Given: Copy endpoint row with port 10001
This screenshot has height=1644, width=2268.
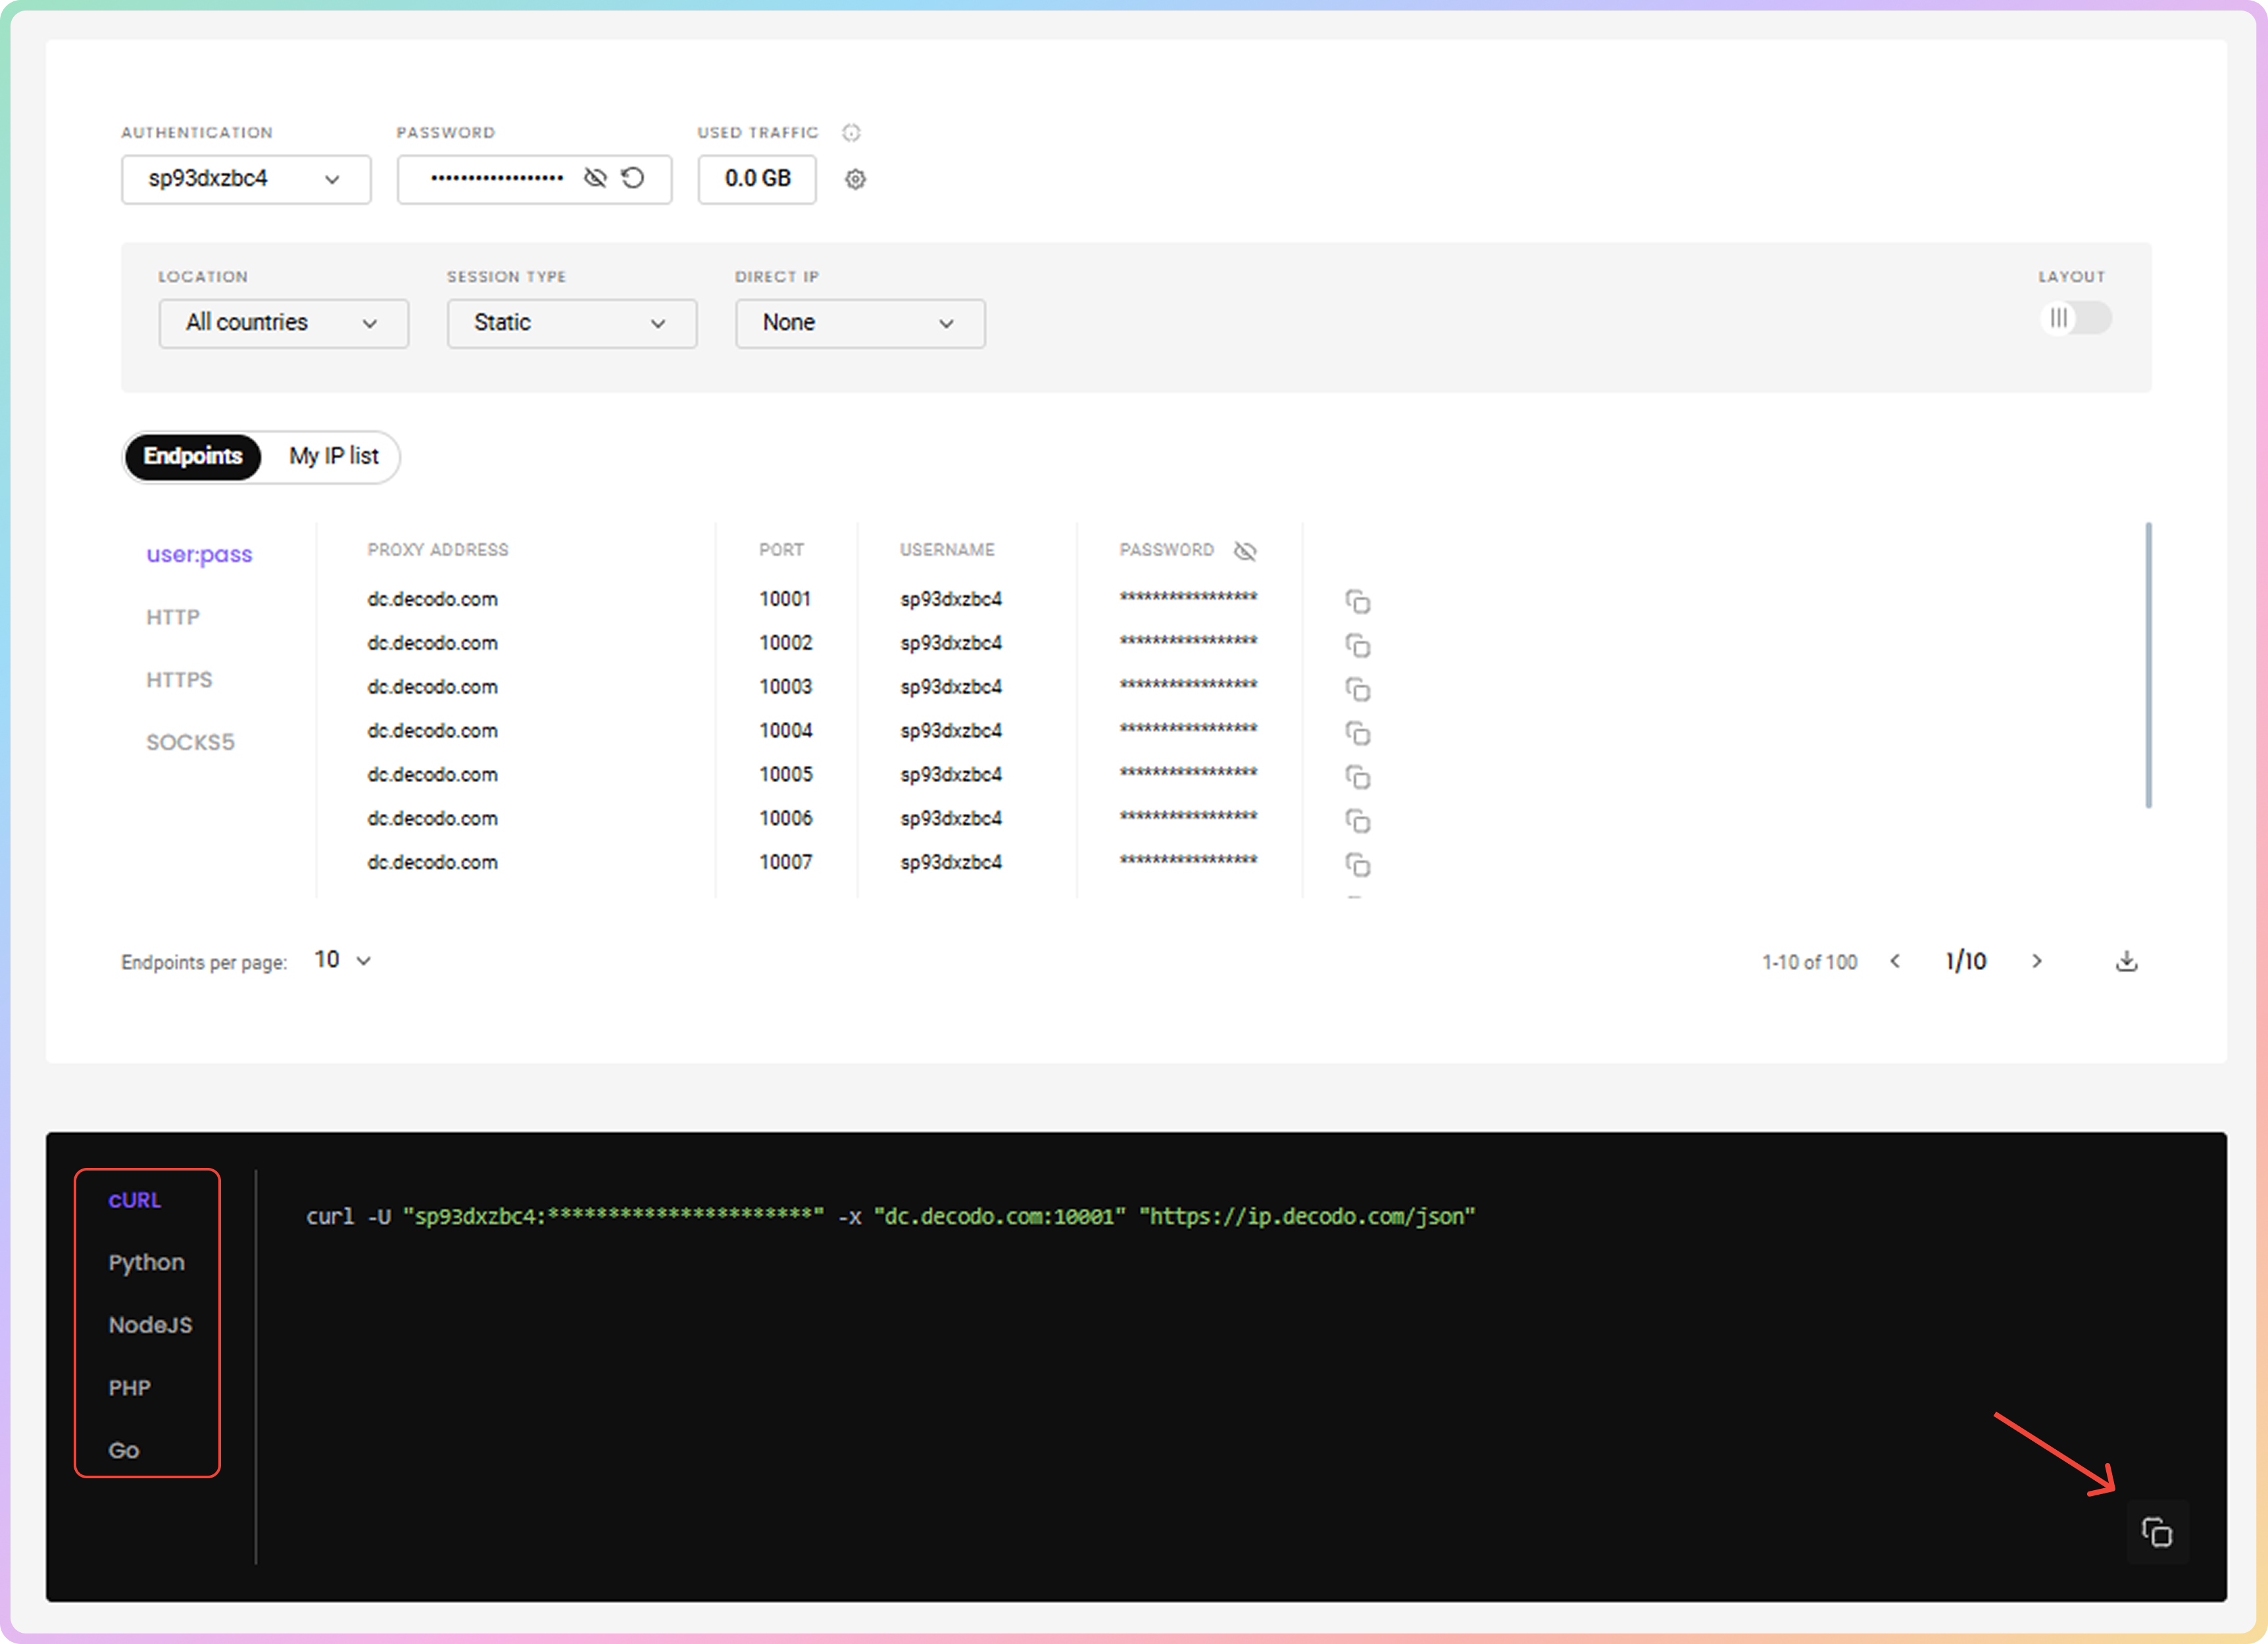Looking at the screenshot, I should tap(1357, 601).
